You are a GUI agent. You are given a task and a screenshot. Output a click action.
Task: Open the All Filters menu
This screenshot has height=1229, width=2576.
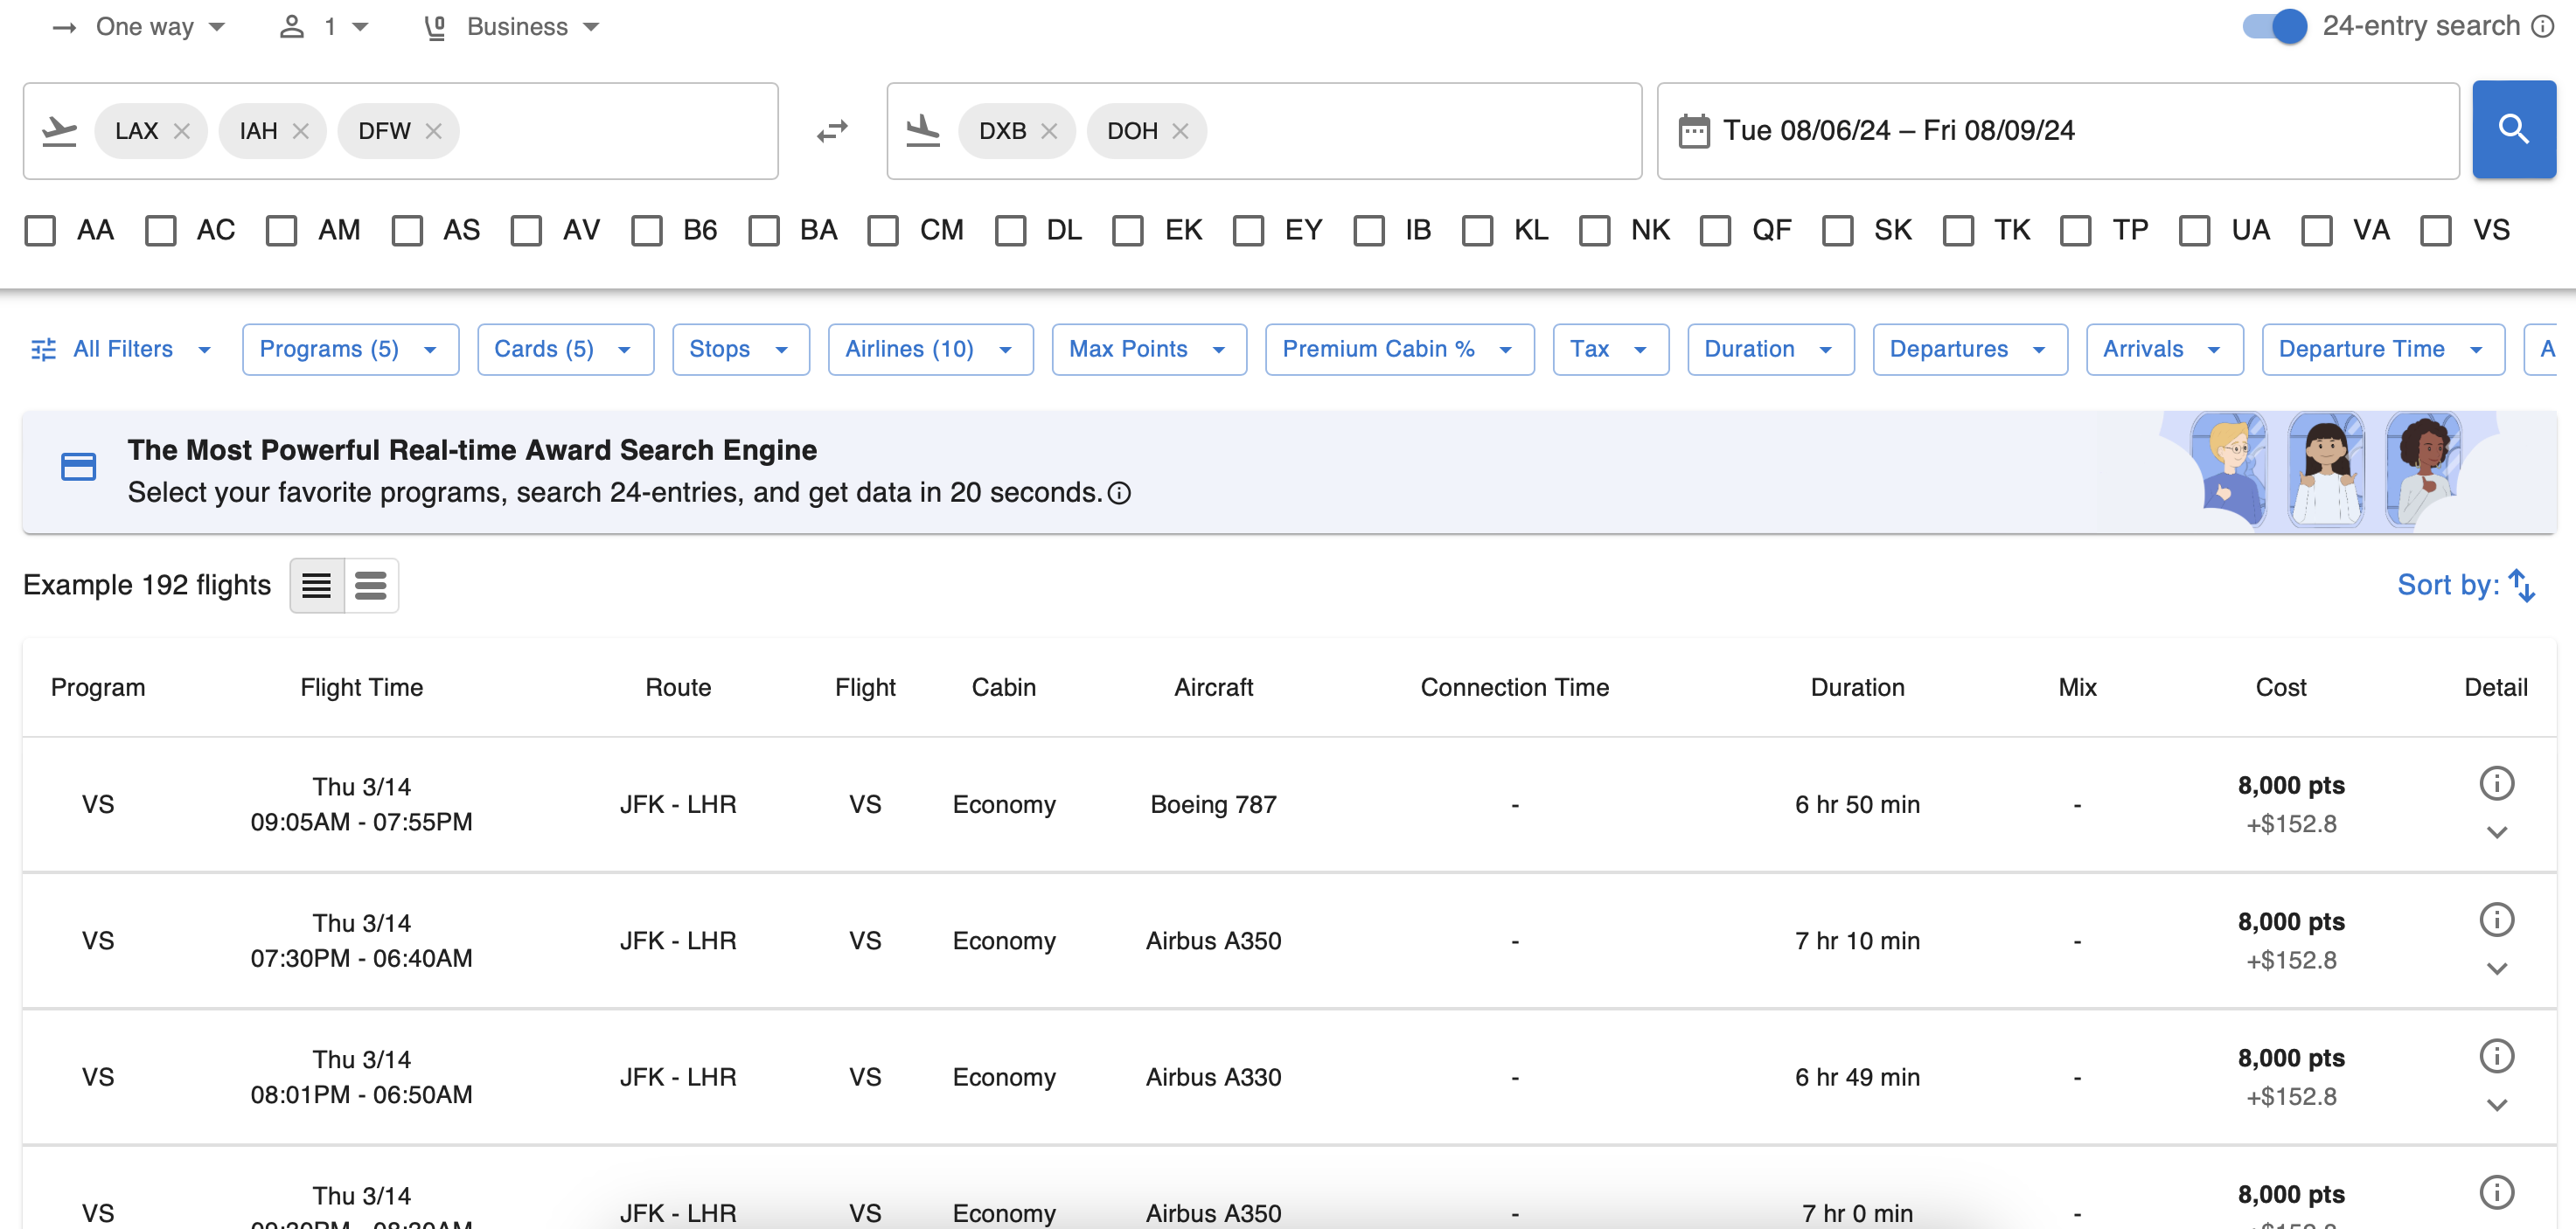click(122, 349)
